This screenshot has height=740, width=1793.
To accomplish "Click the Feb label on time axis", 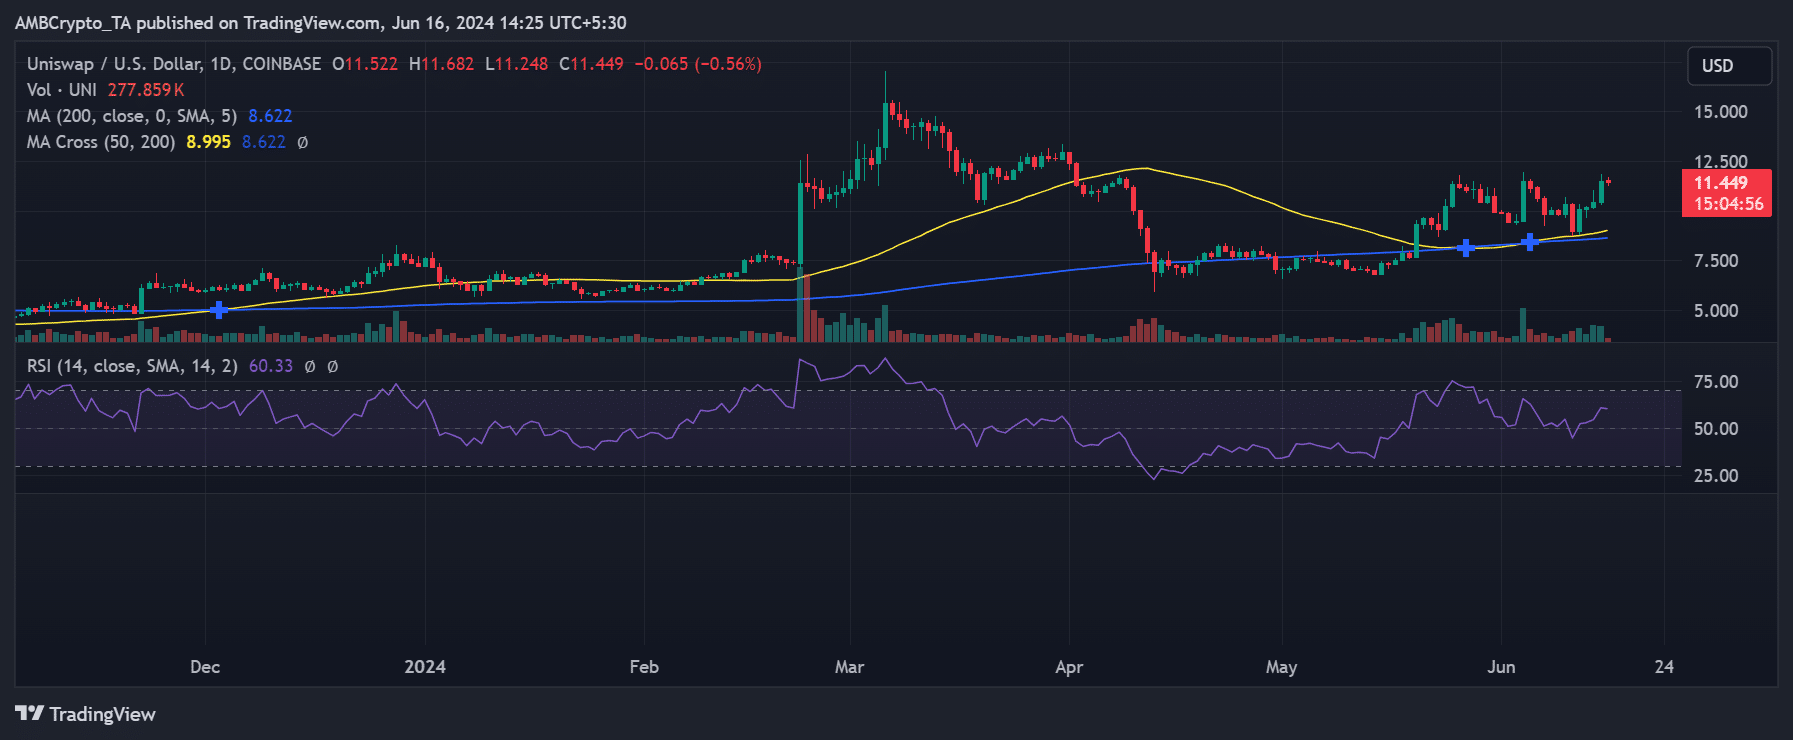I will click(x=644, y=667).
